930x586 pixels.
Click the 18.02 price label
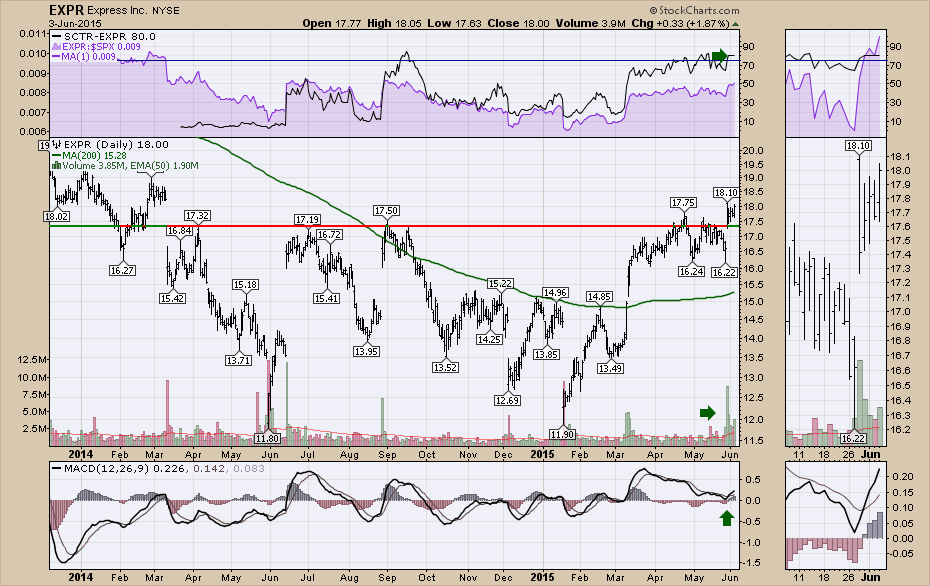[56, 216]
